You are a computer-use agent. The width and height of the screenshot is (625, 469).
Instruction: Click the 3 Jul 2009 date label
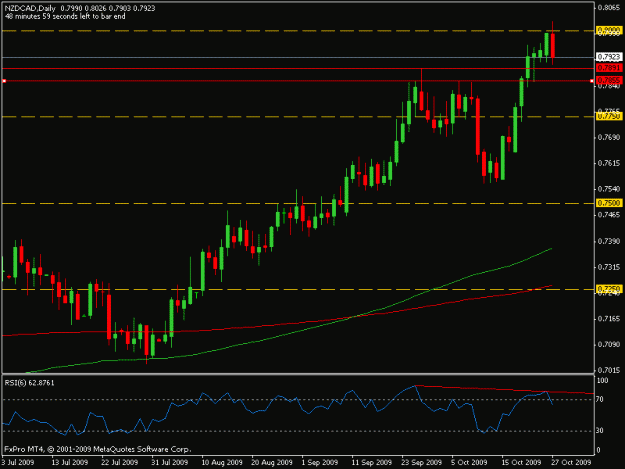click(x=18, y=462)
